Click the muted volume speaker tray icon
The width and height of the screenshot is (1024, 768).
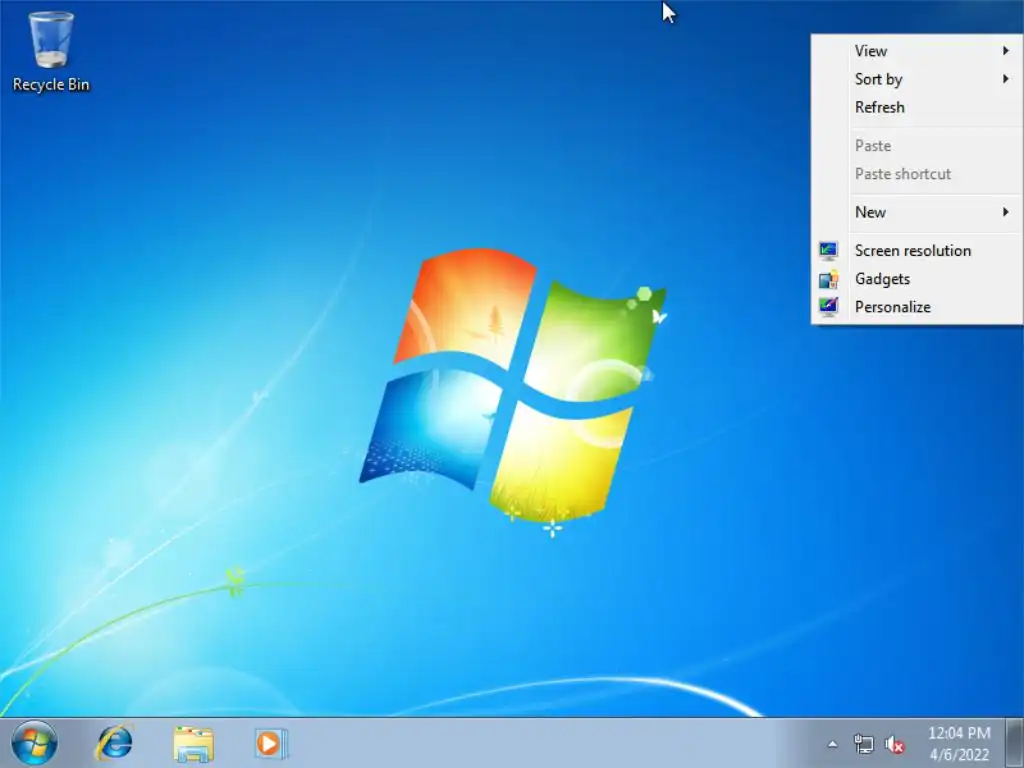[x=894, y=744]
